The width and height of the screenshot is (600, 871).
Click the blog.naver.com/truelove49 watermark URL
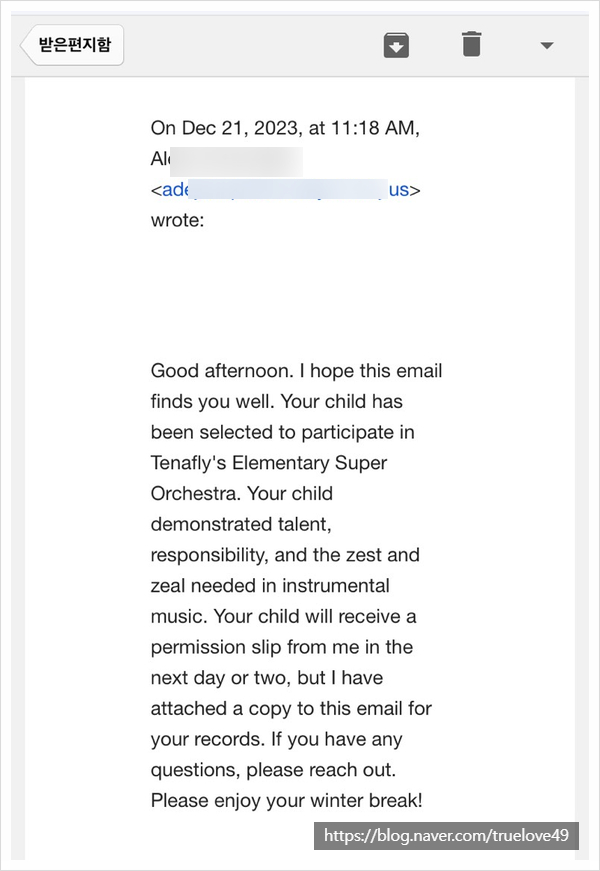coord(446,836)
